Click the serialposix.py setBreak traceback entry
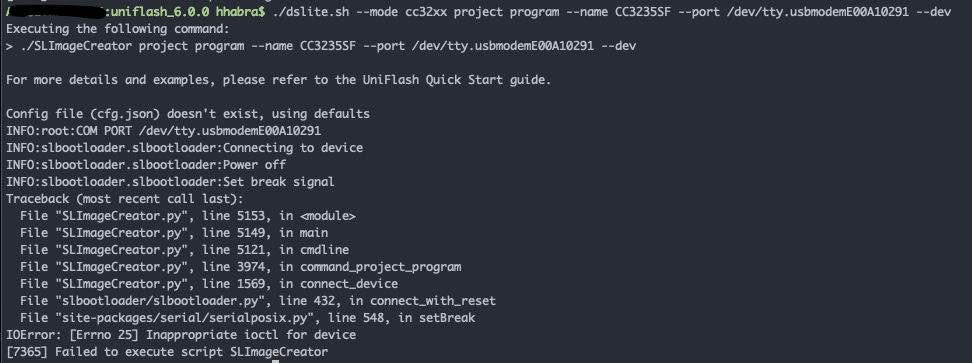972x363 pixels. 247,318
